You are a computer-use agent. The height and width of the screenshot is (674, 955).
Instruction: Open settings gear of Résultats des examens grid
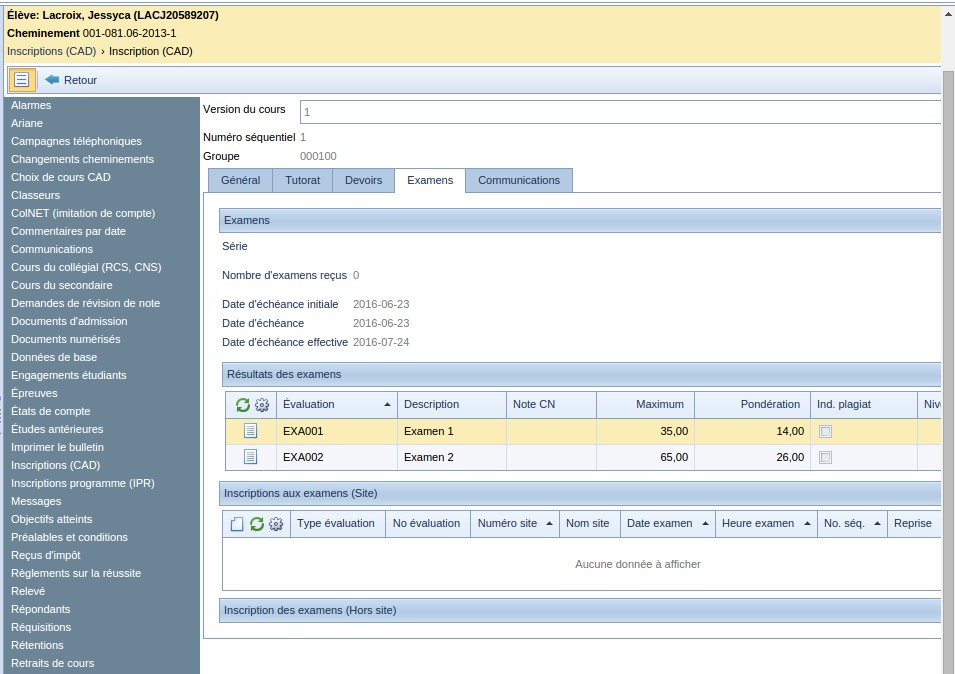click(262, 405)
